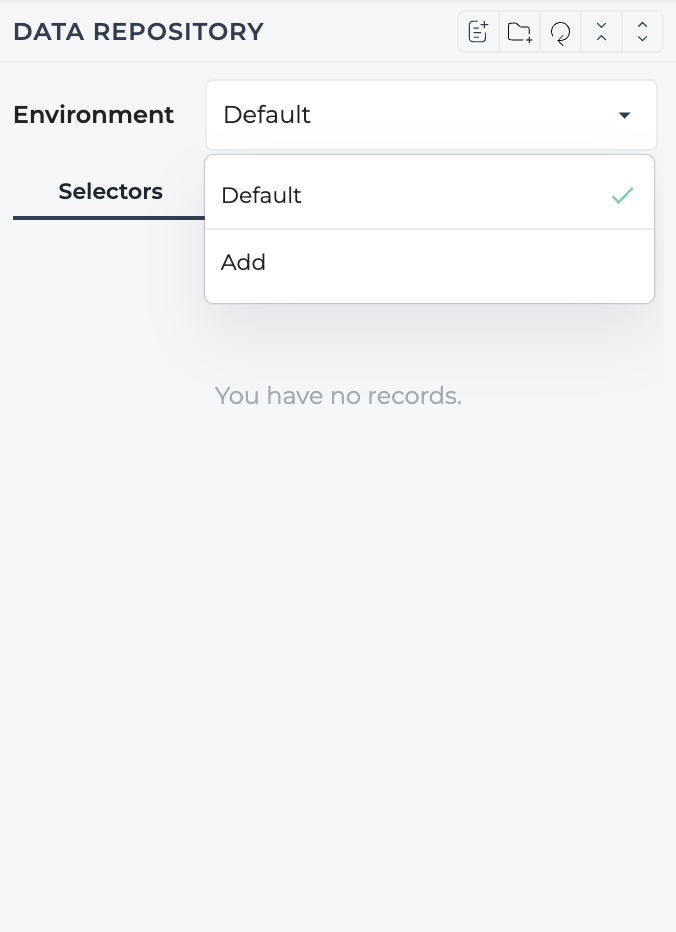Choose Add in the environment list
676x932 pixels.
pos(429,262)
